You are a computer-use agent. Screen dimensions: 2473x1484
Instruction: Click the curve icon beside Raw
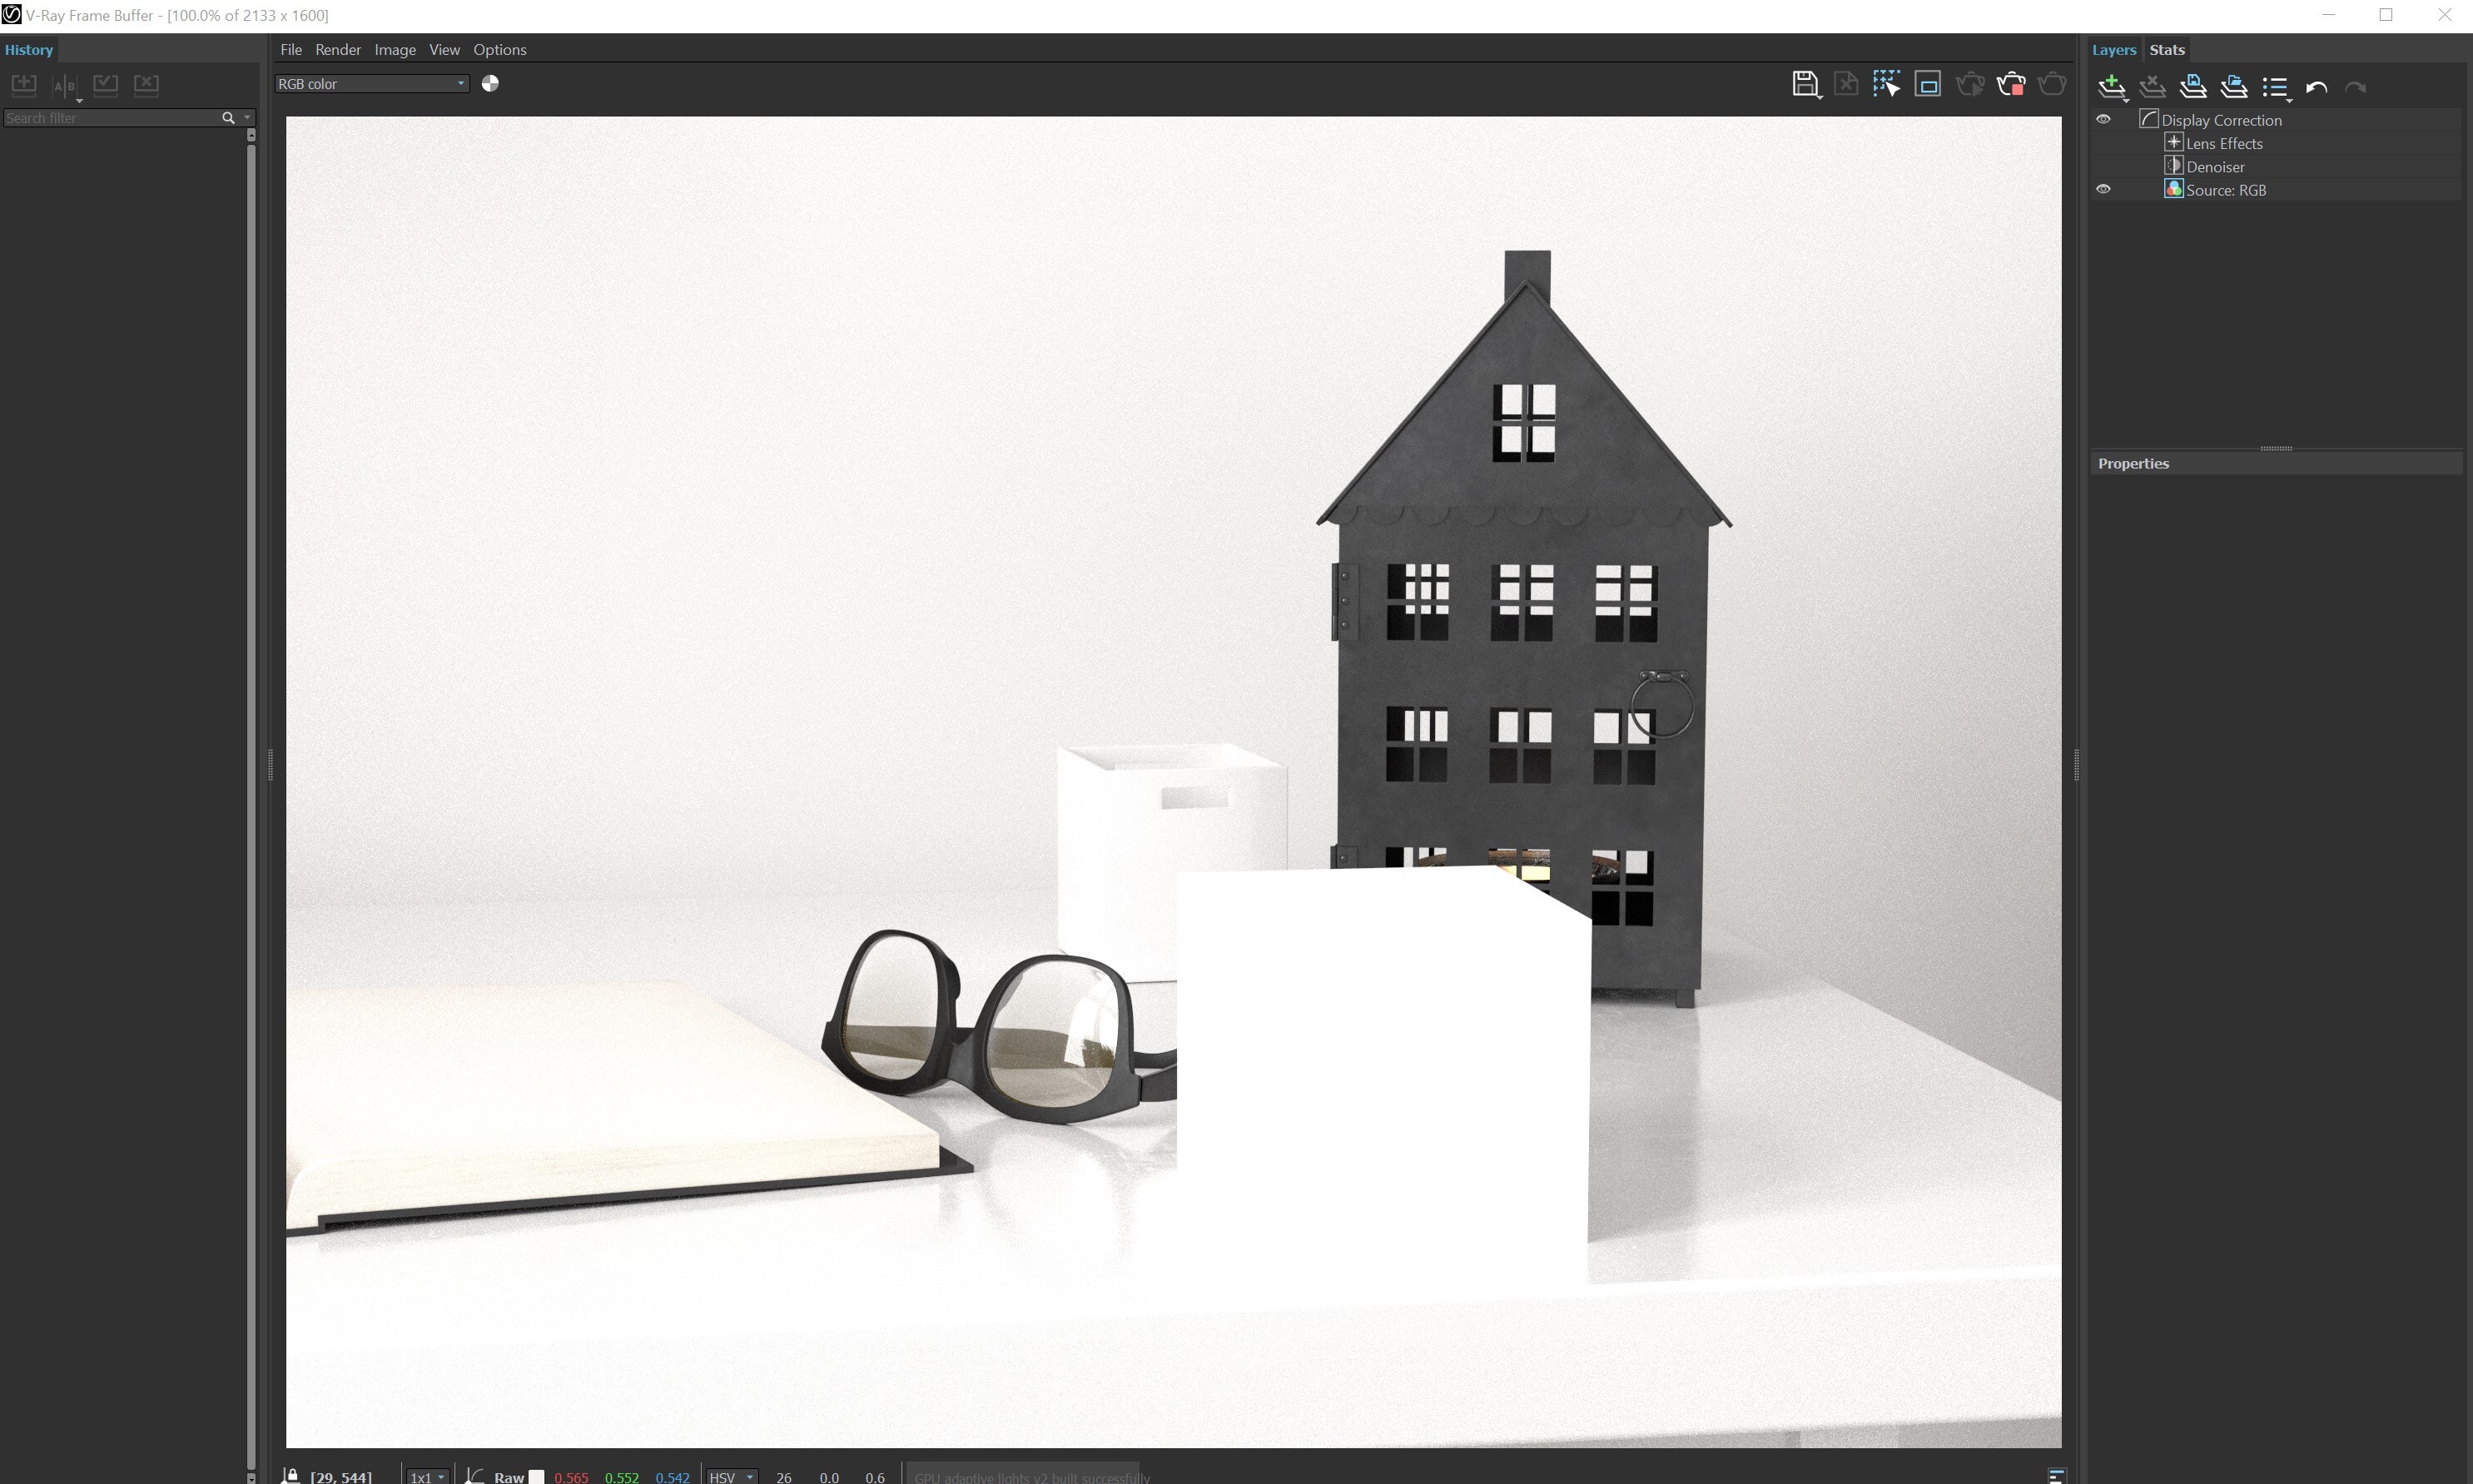475,1476
